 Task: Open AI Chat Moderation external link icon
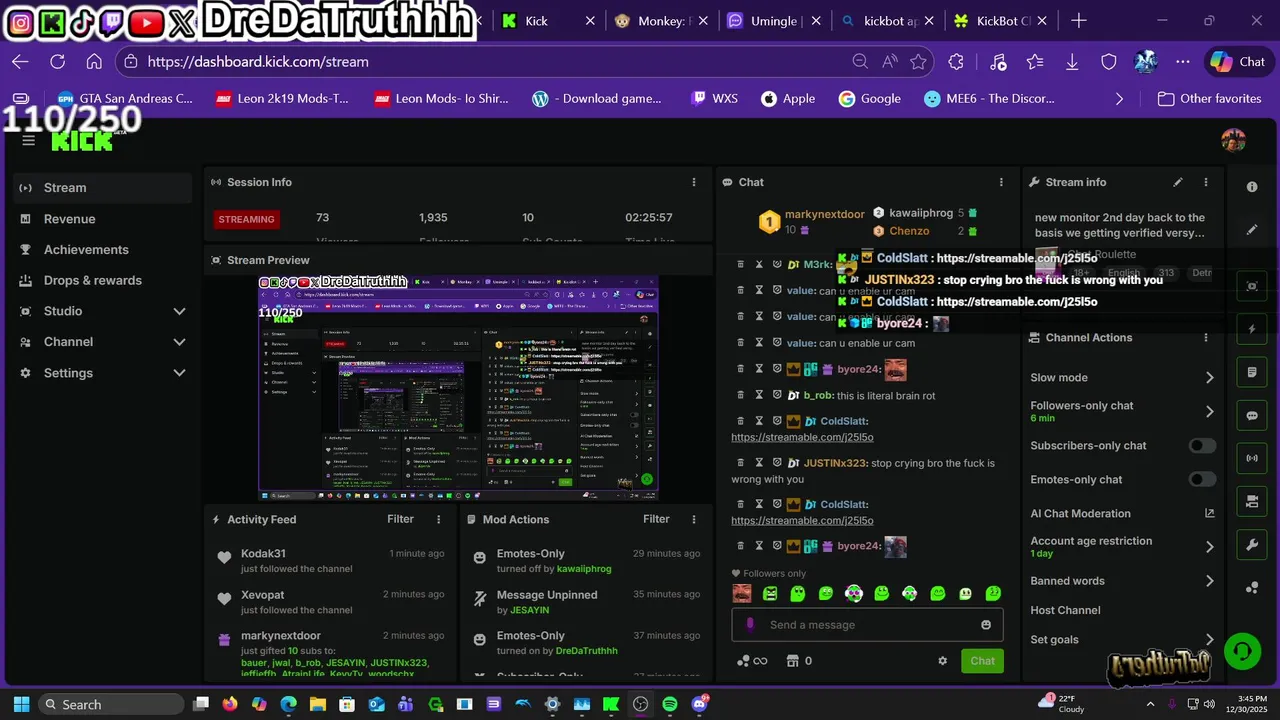click(x=1209, y=513)
